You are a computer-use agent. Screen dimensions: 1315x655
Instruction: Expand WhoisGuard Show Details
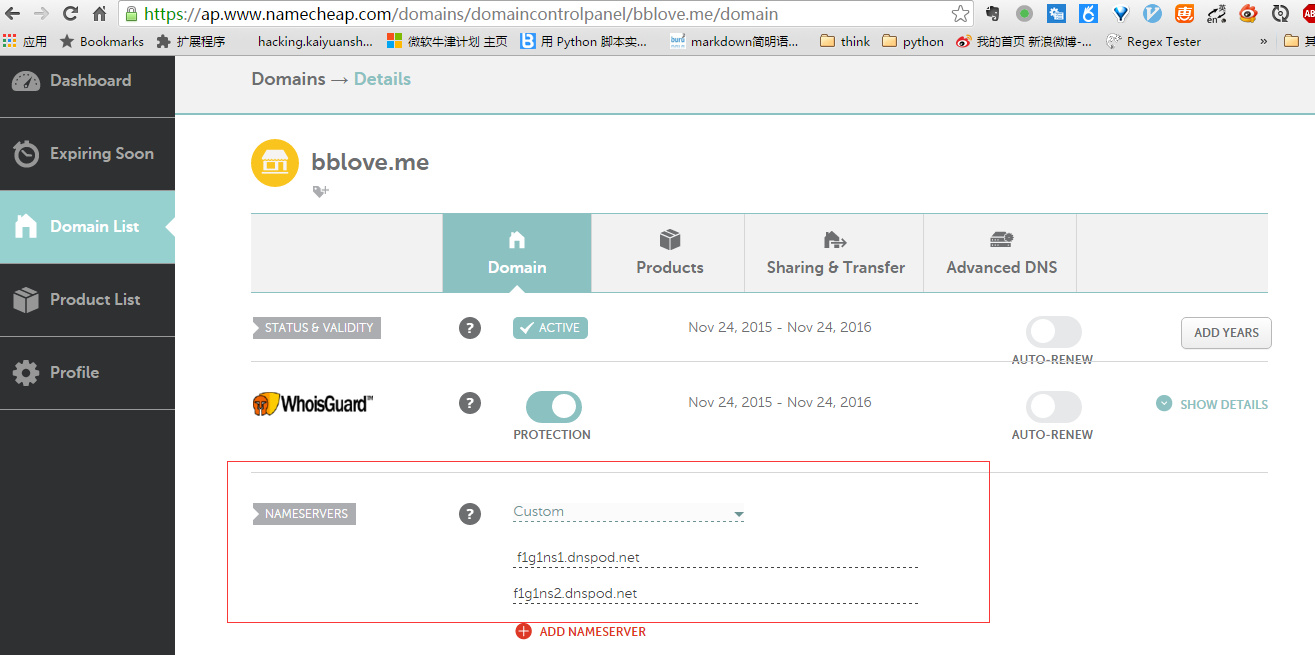(x=1212, y=404)
